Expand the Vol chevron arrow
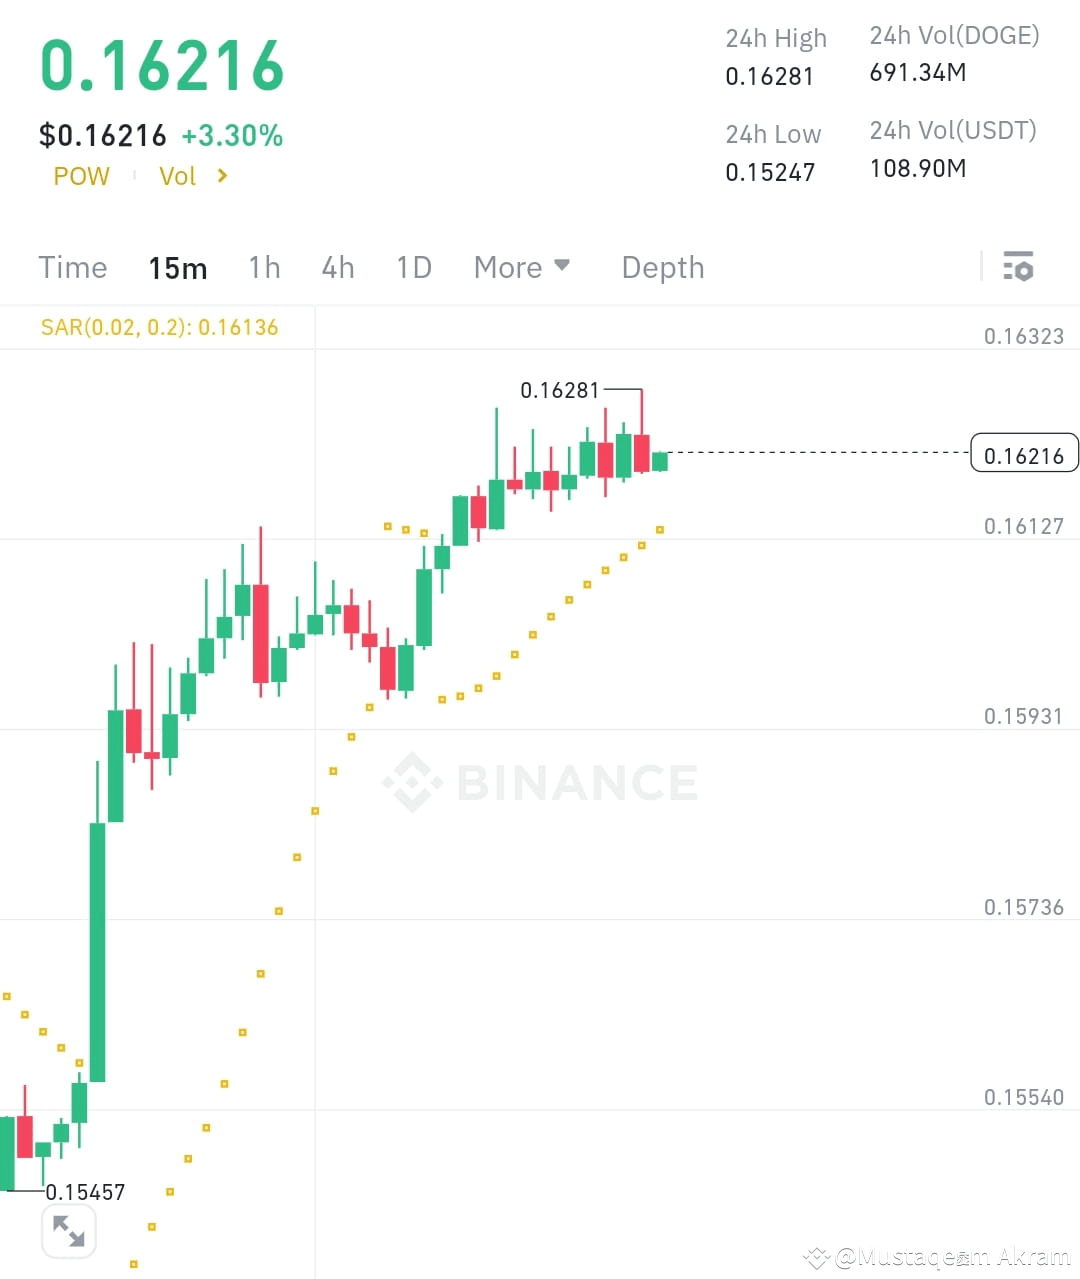 tap(221, 175)
